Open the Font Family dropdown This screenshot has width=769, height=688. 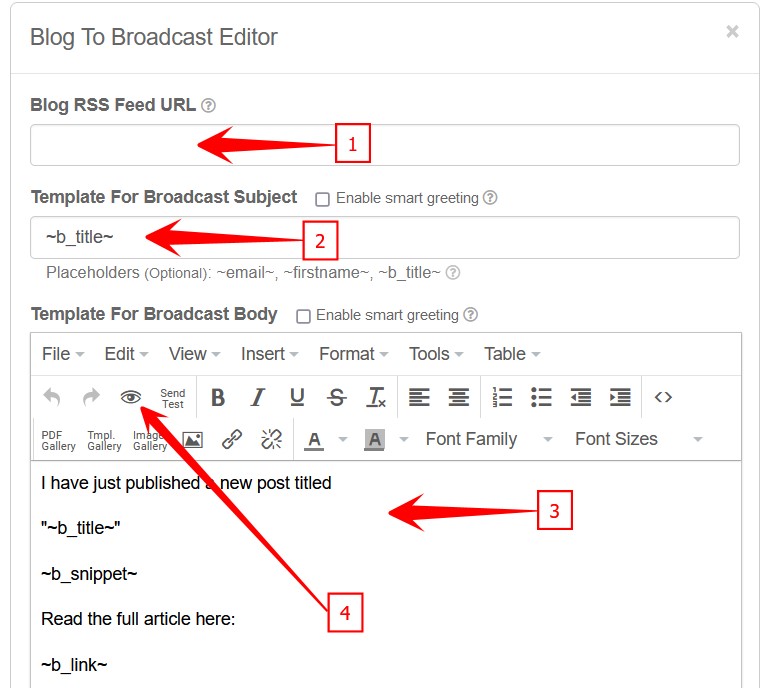coord(488,439)
